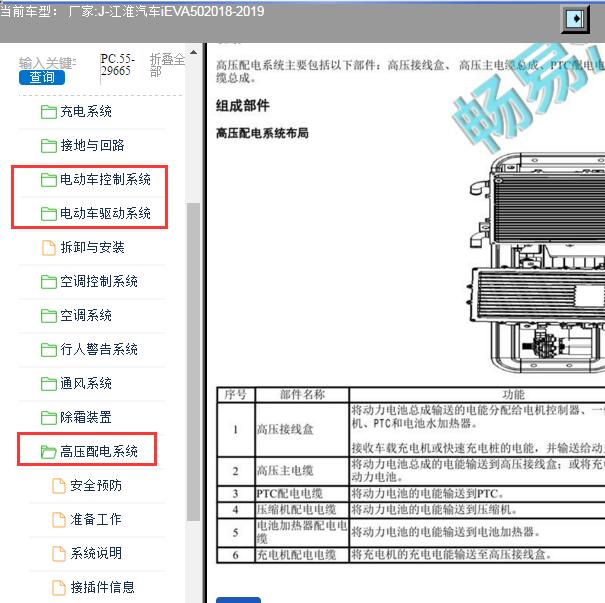Open the 充电系统 folder
605x603 pixels.
(86, 112)
